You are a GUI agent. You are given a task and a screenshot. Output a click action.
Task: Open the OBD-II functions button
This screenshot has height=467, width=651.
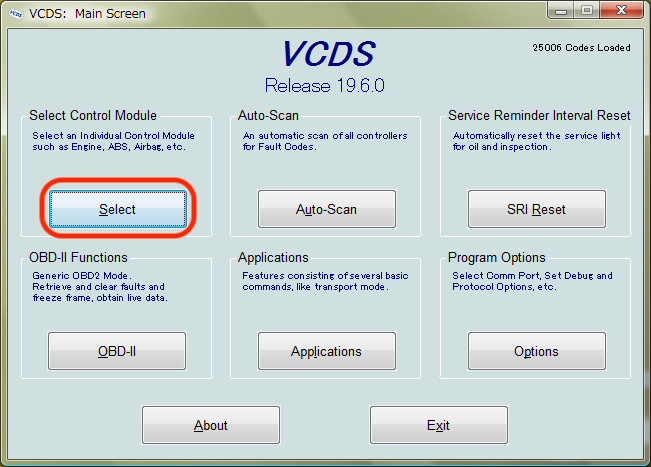117,351
